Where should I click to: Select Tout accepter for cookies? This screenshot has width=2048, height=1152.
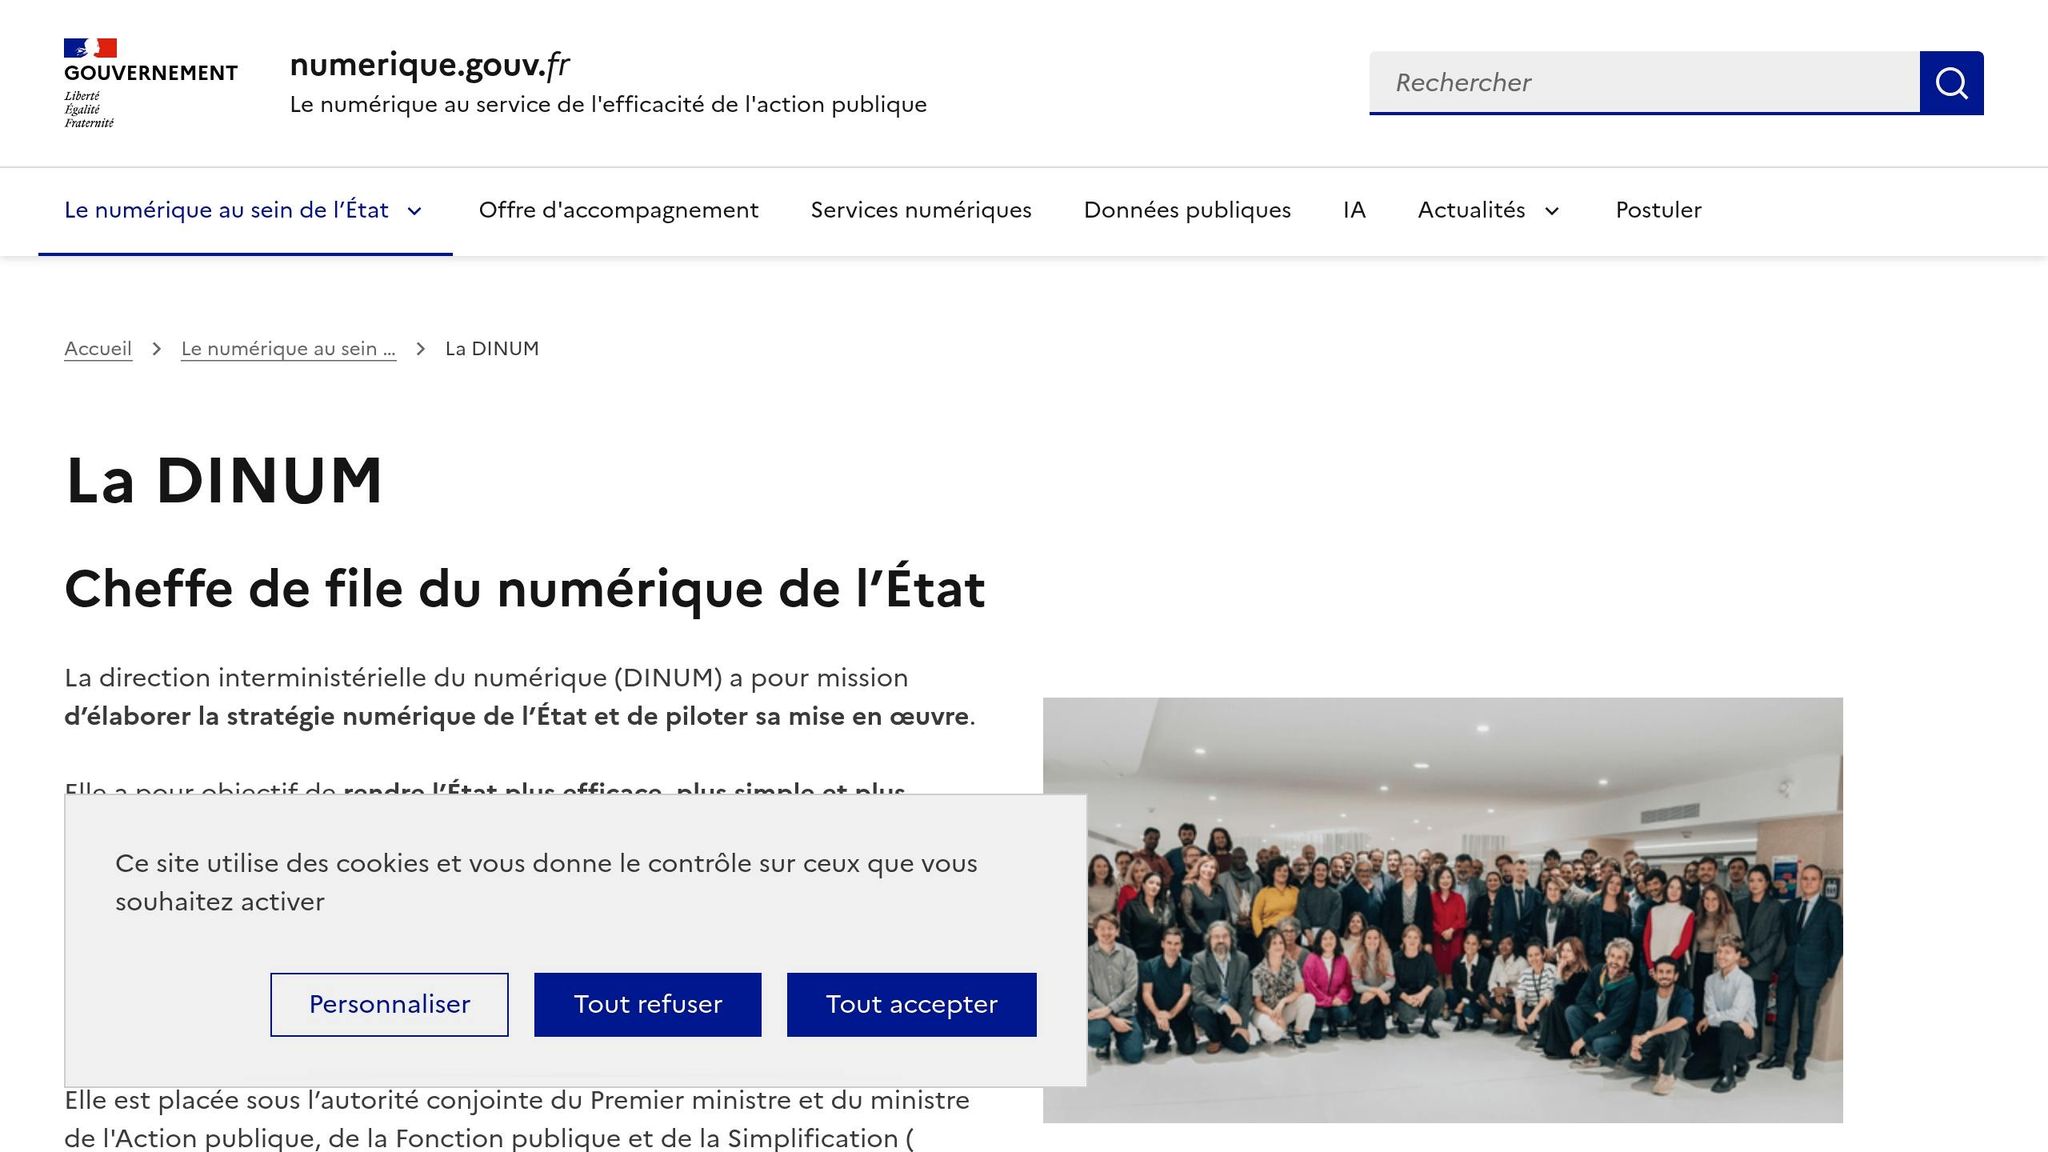coord(911,1004)
